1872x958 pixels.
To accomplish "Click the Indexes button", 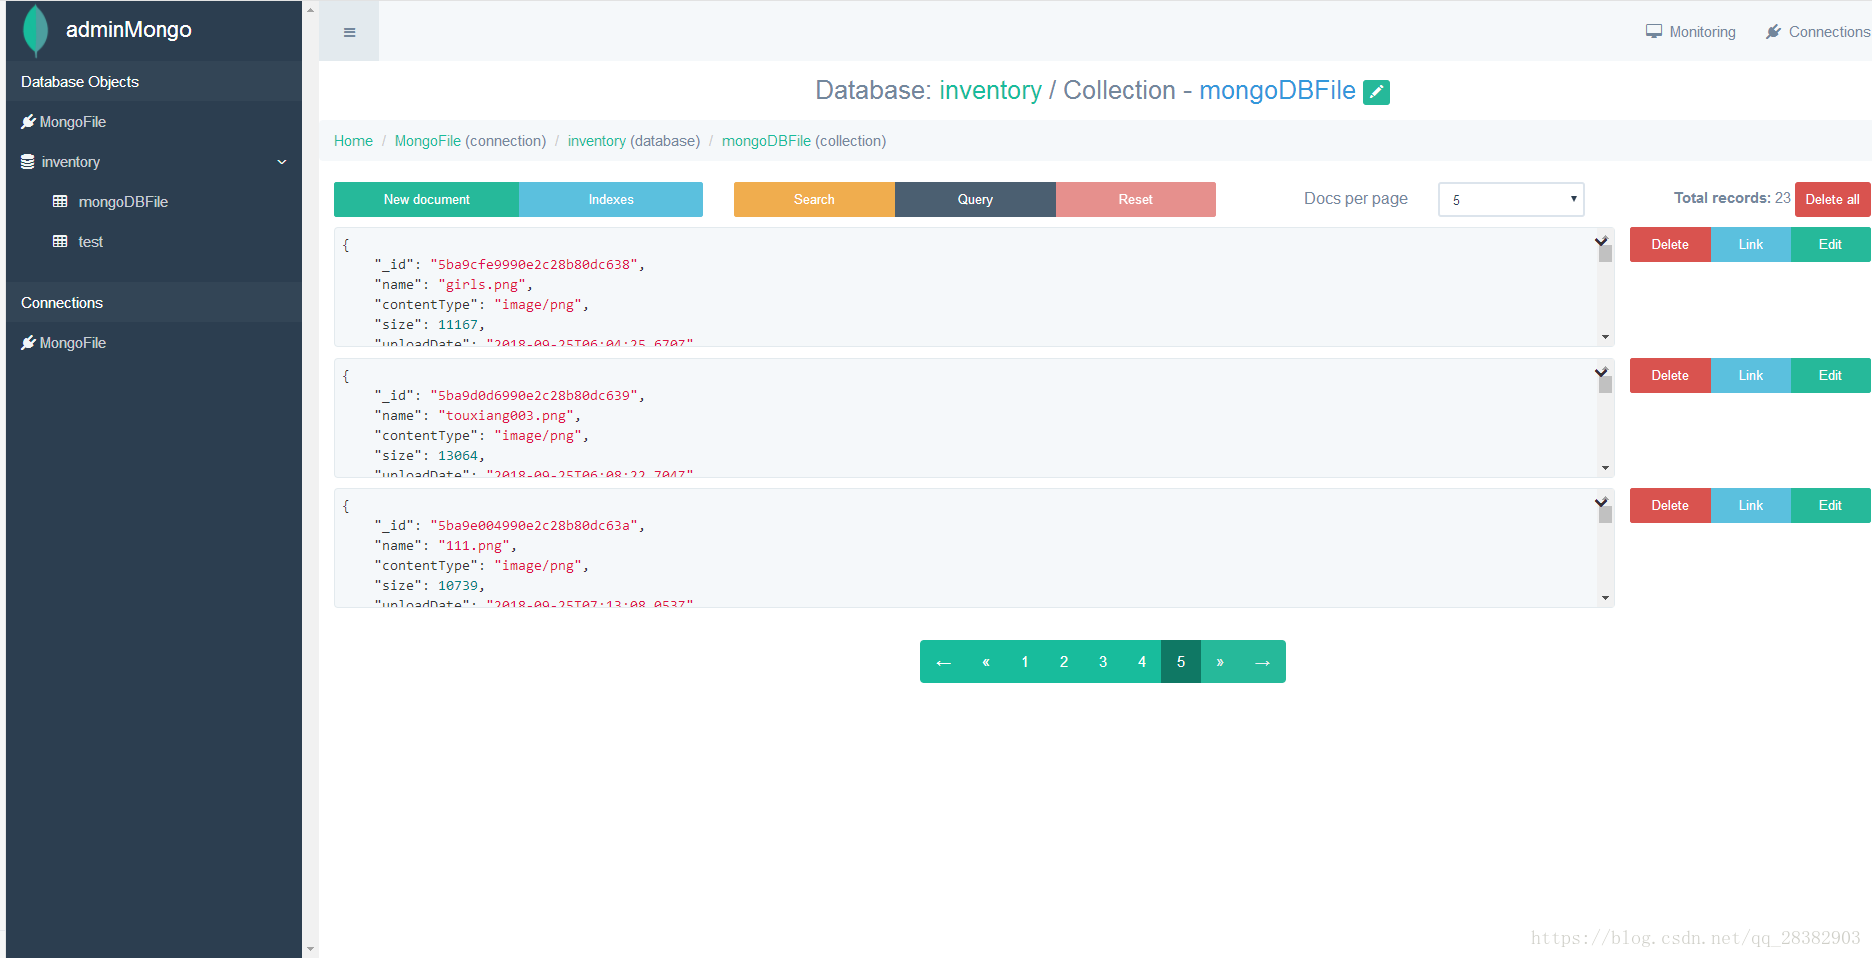I will click(611, 200).
